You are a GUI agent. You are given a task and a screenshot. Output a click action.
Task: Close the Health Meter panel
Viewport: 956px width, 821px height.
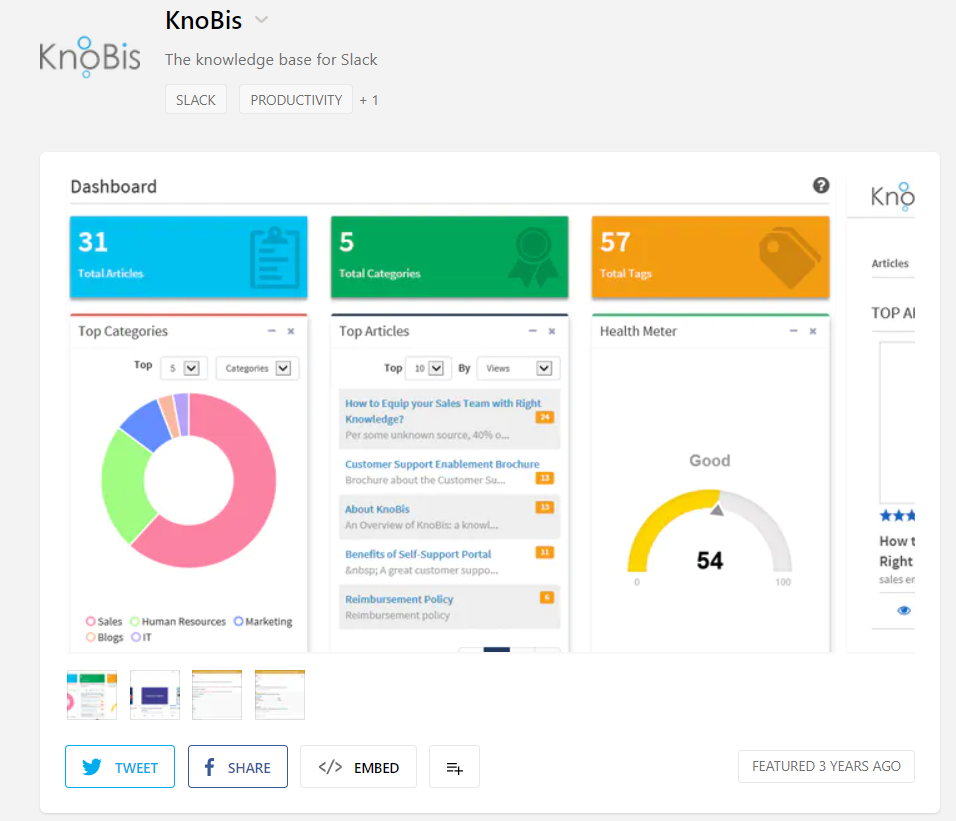pos(813,331)
